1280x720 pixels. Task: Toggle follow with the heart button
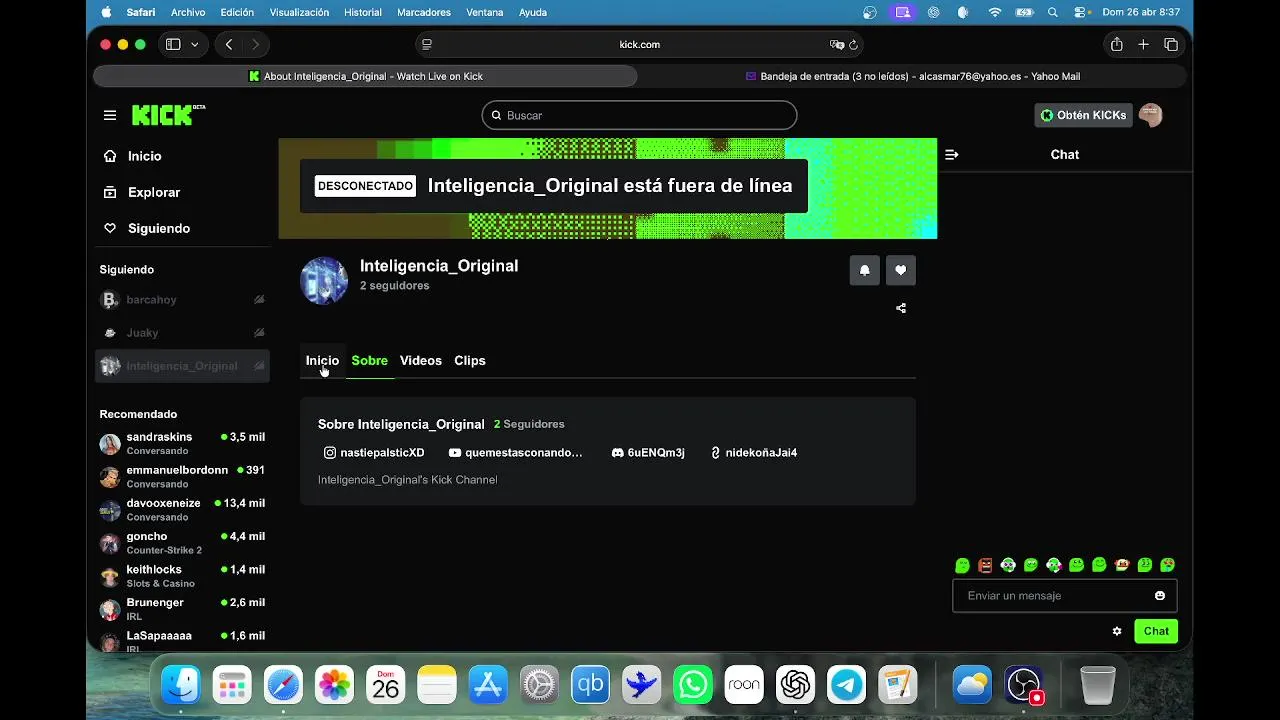coord(900,270)
